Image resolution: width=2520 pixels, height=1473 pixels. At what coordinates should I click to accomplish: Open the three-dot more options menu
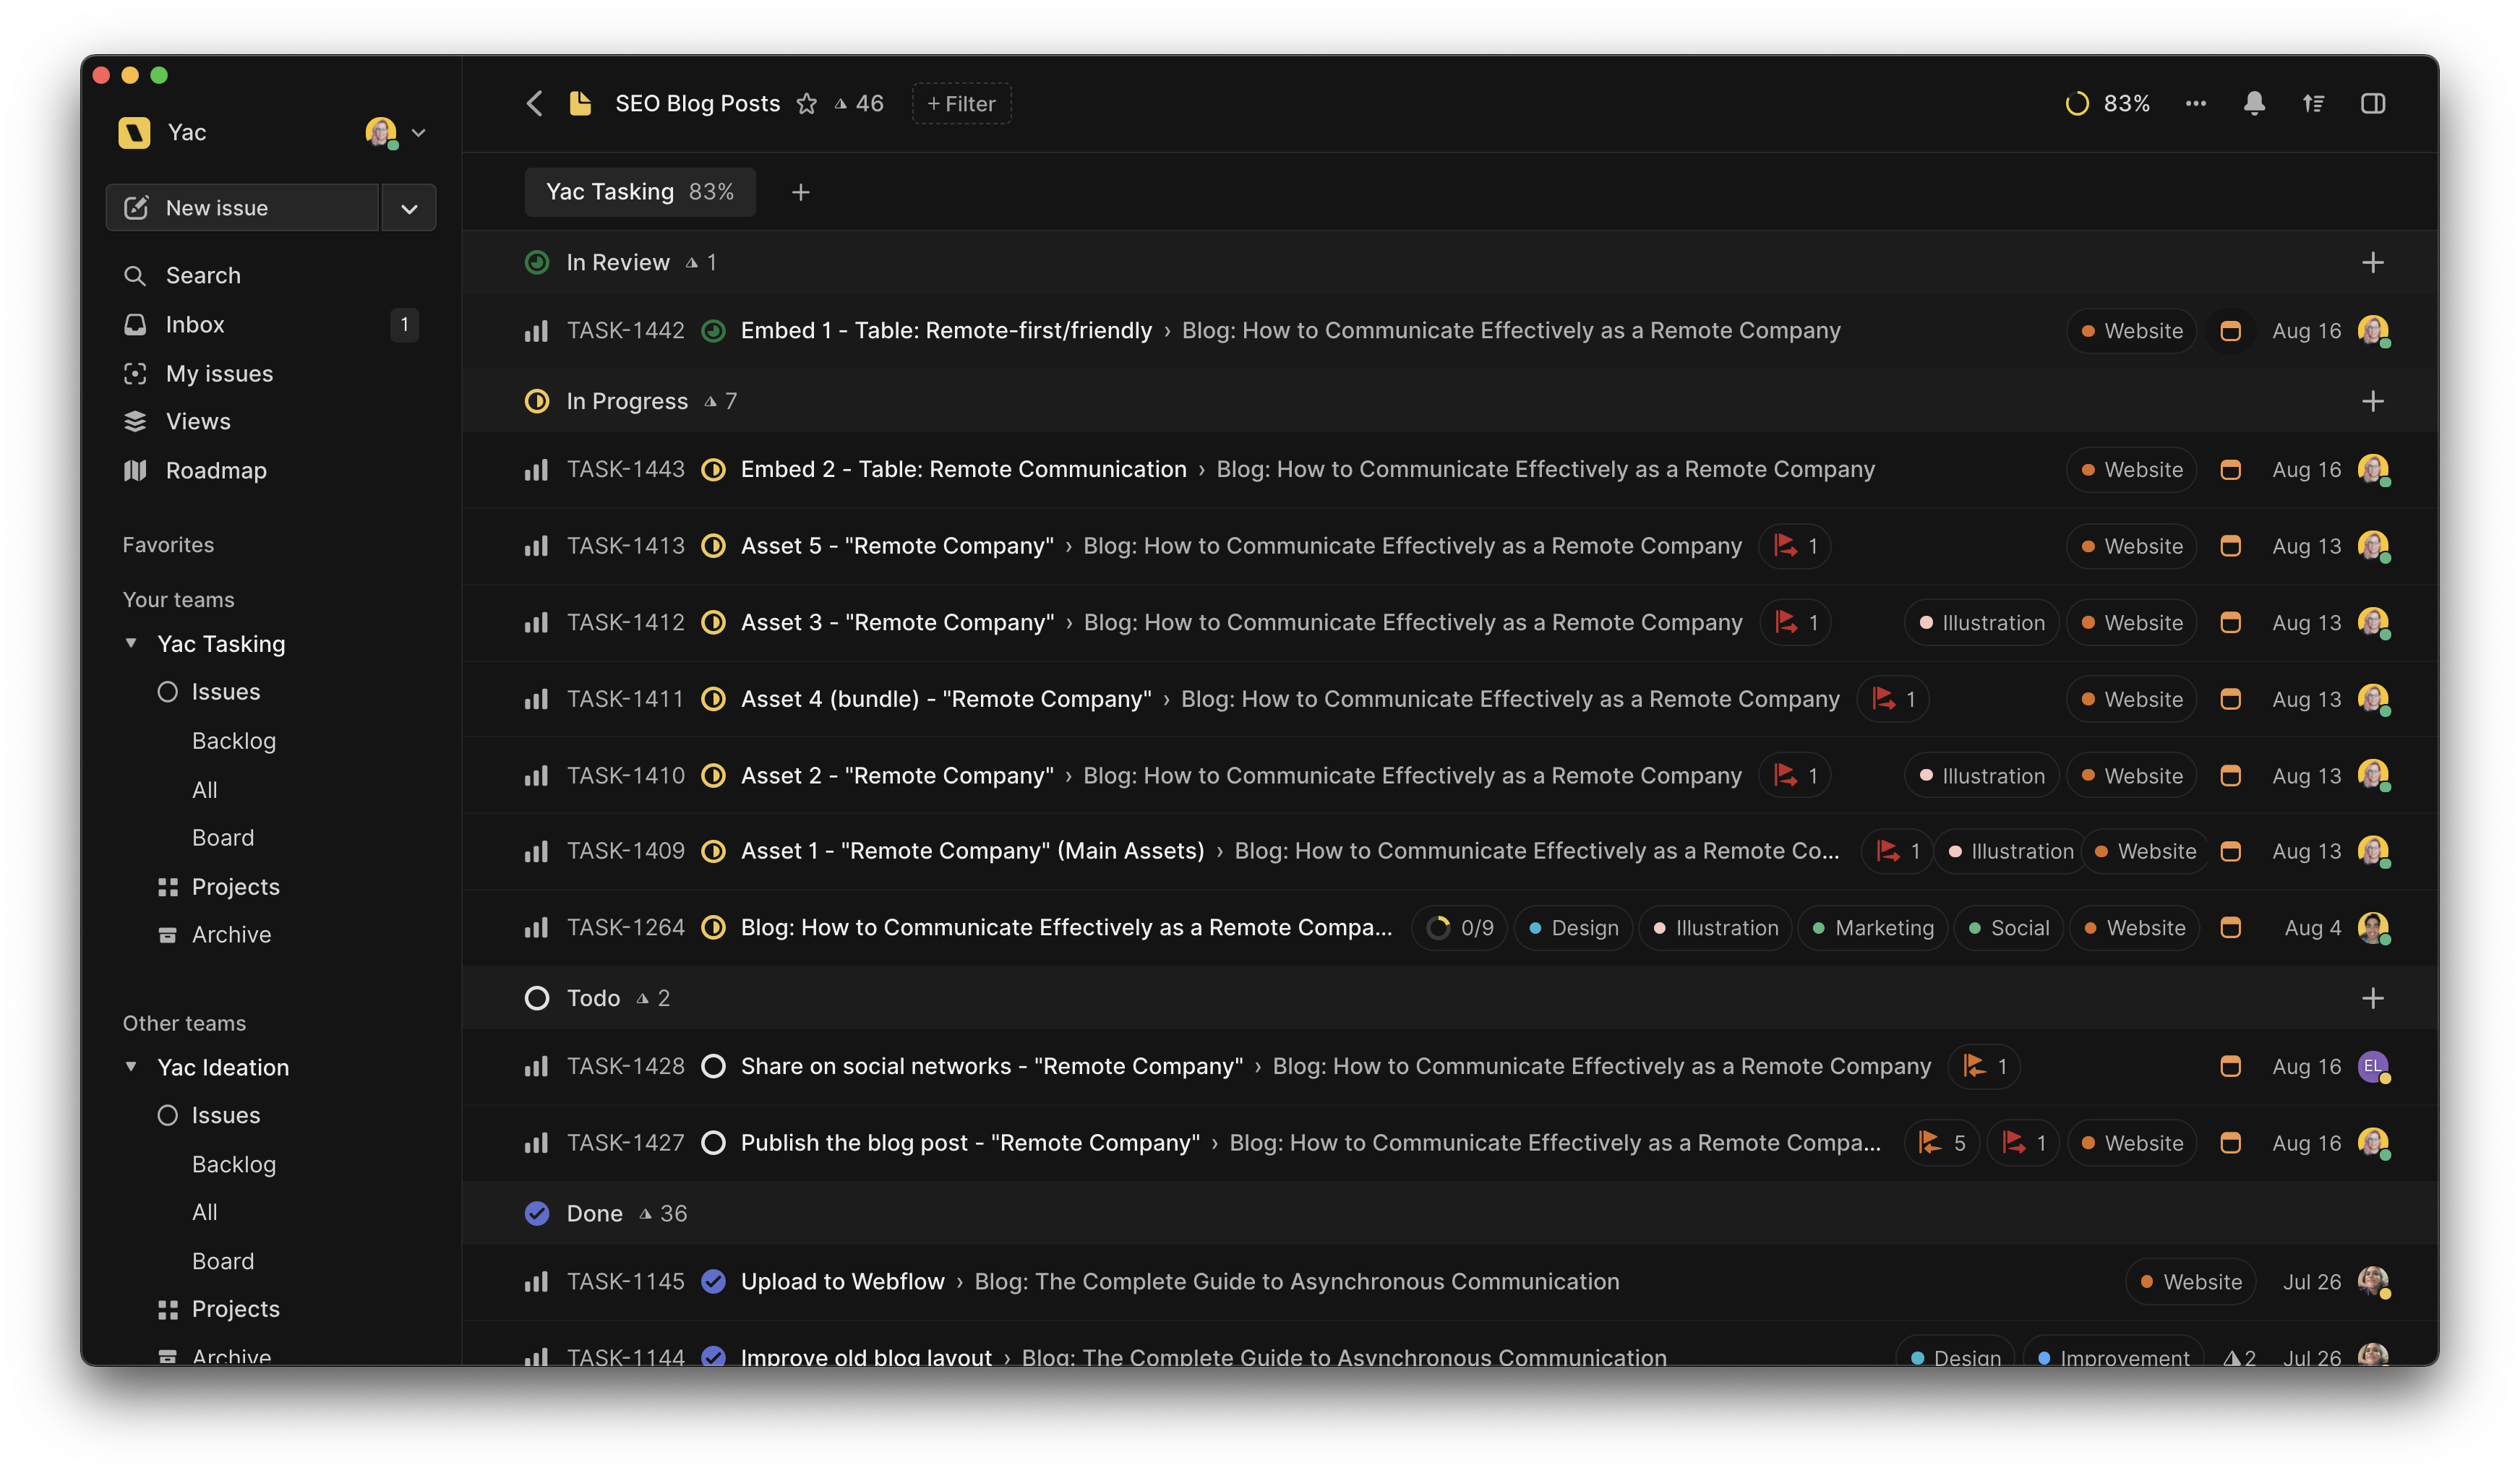click(x=2196, y=103)
